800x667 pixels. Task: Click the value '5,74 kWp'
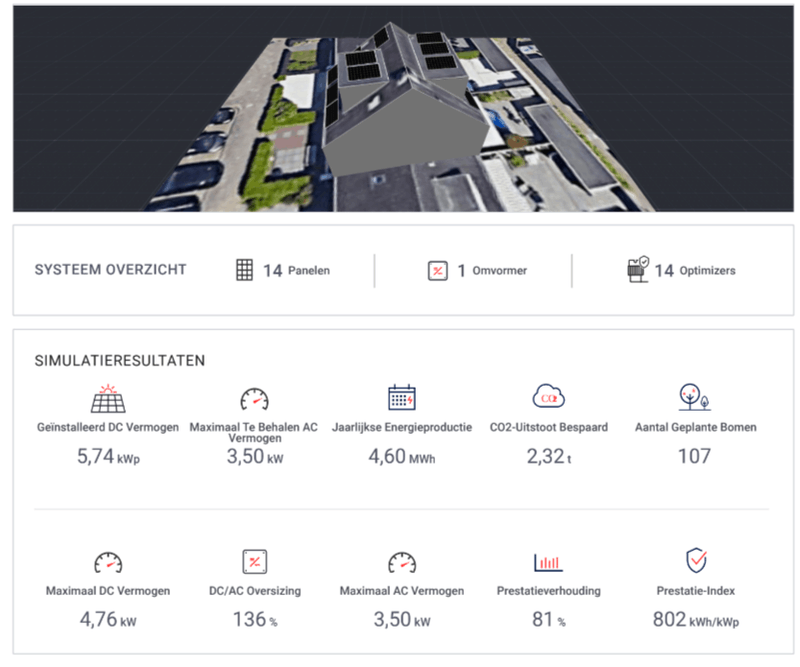pyautogui.click(x=108, y=456)
